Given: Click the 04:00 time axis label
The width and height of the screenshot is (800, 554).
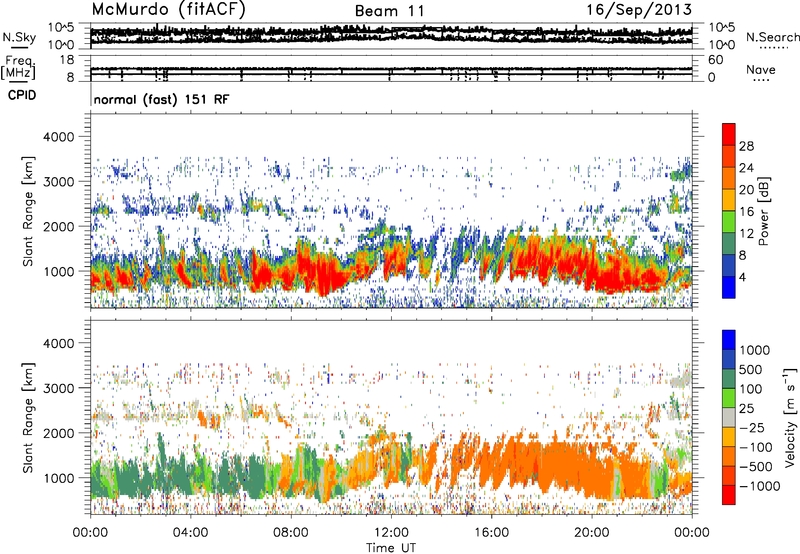Looking at the screenshot, I should (x=190, y=533).
